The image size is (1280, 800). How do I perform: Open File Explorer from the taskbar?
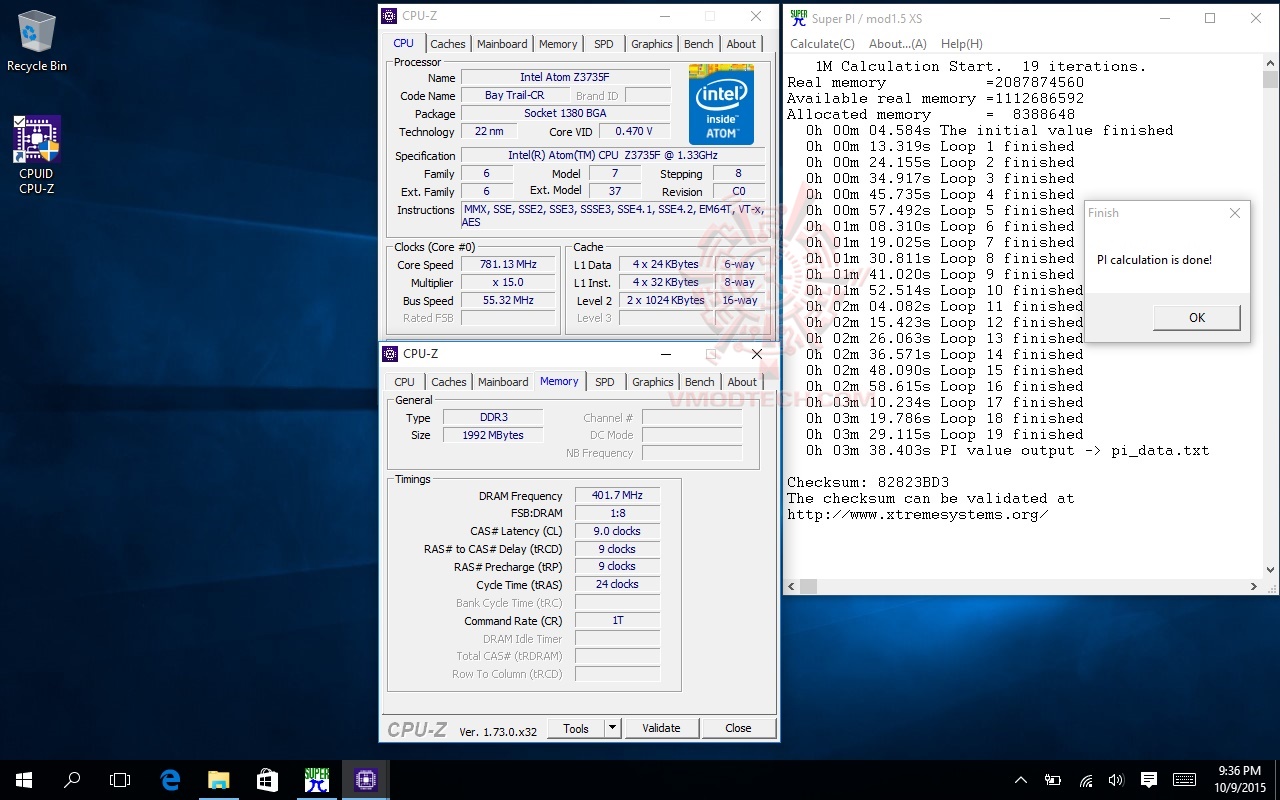(x=219, y=780)
